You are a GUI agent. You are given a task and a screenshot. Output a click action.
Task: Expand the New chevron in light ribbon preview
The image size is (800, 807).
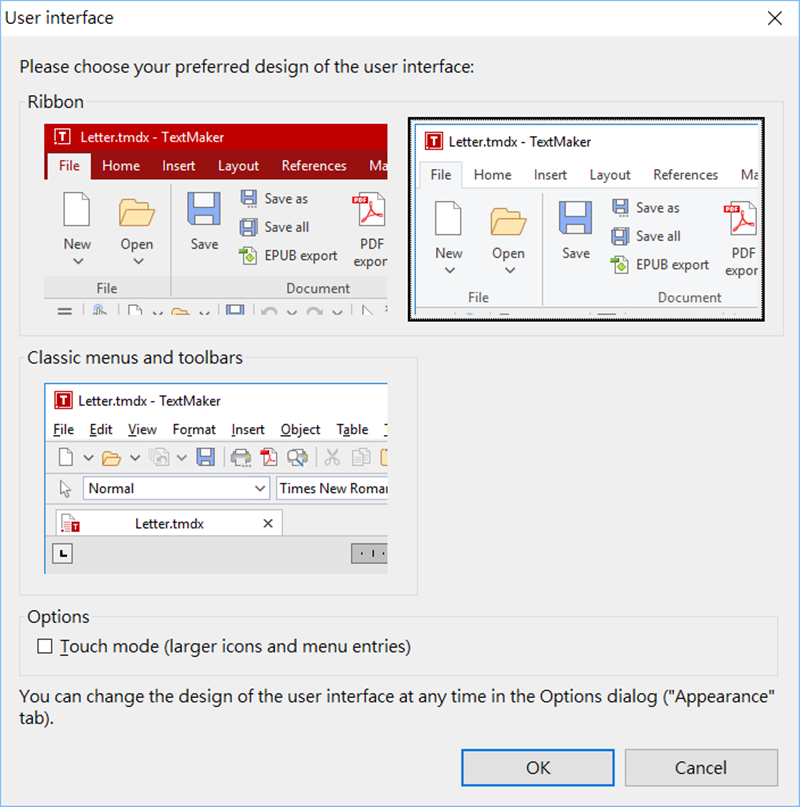click(449, 271)
